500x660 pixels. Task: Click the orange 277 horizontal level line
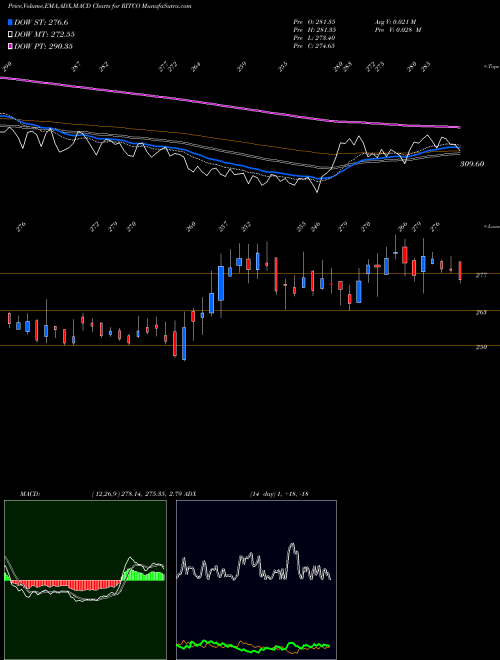click(250, 274)
